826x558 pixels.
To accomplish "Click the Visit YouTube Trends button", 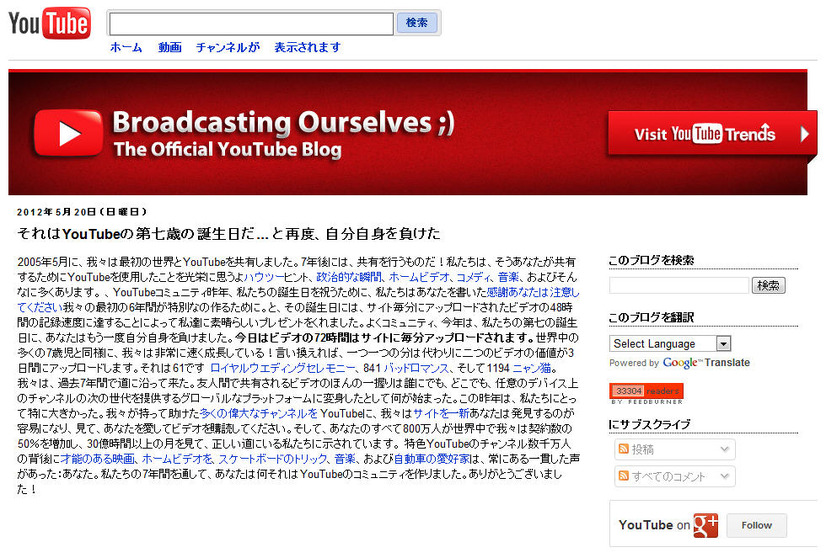I will [x=712, y=133].
